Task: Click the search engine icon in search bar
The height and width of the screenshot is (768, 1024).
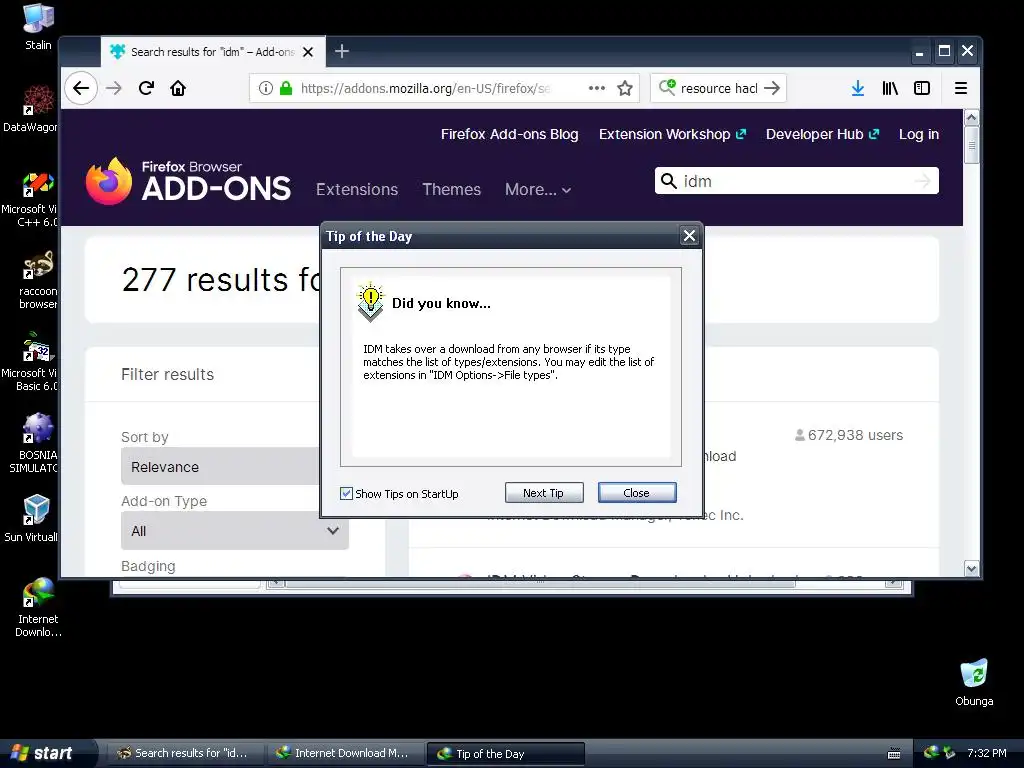Action: coord(667,88)
